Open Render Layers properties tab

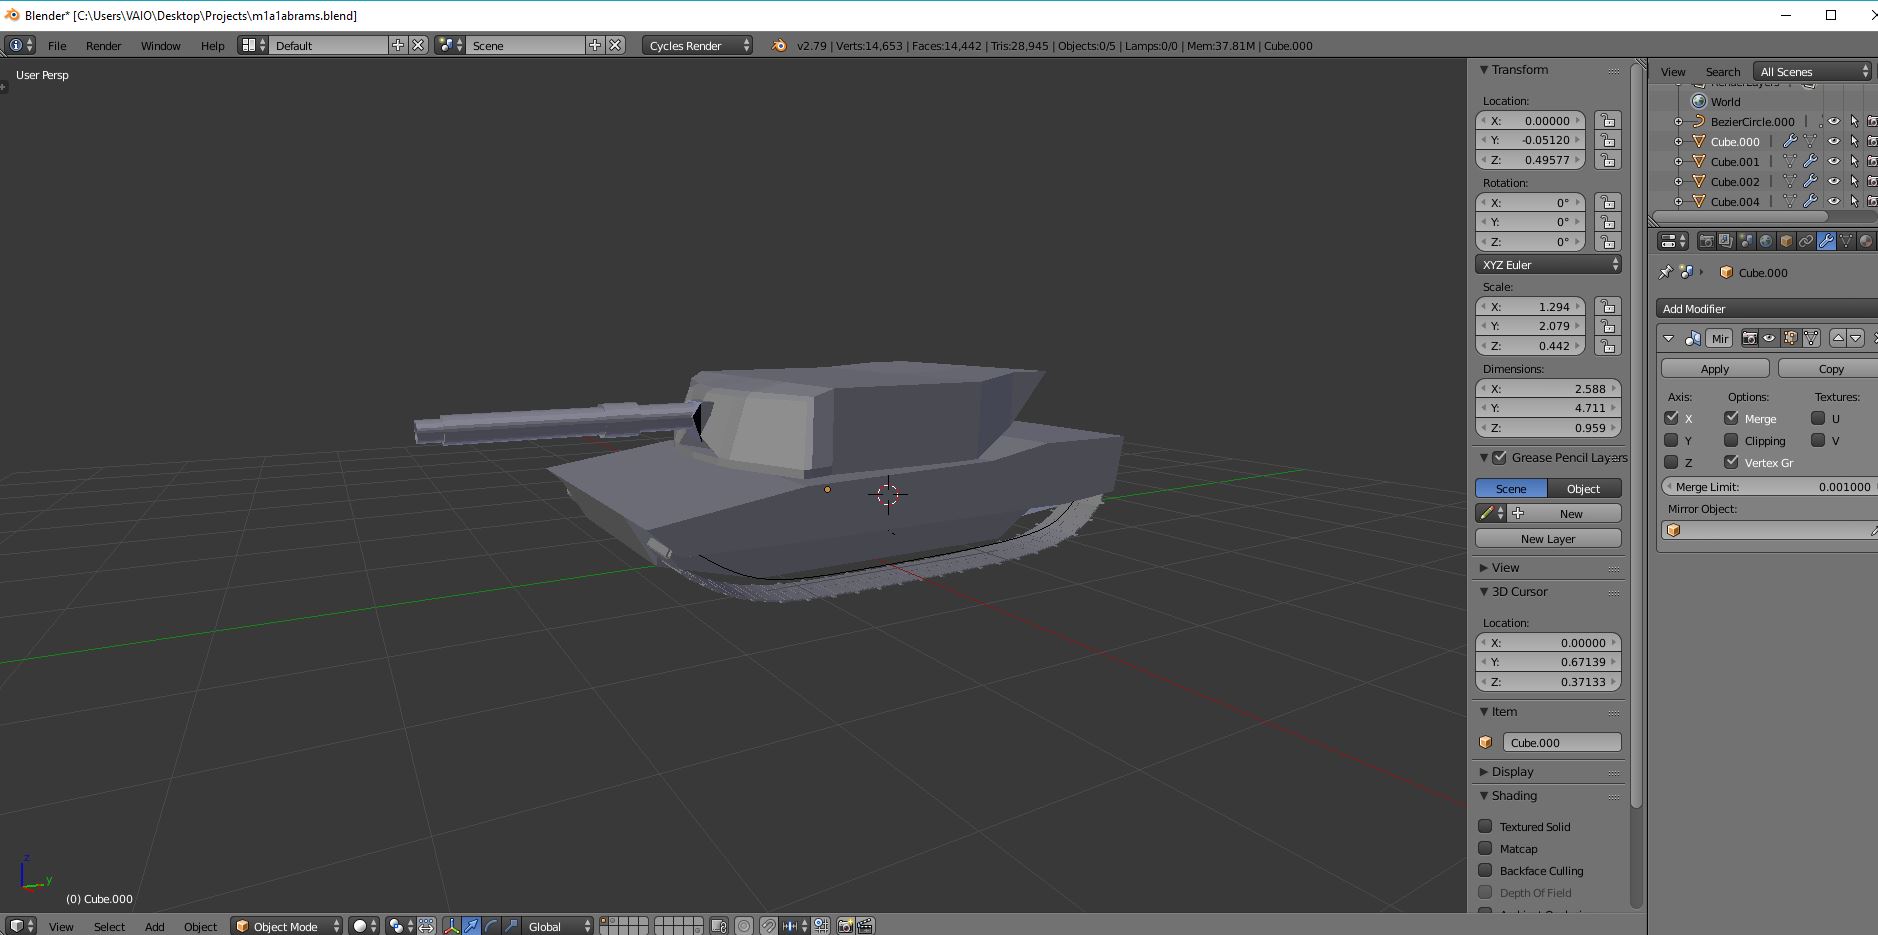[x=1726, y=241]
